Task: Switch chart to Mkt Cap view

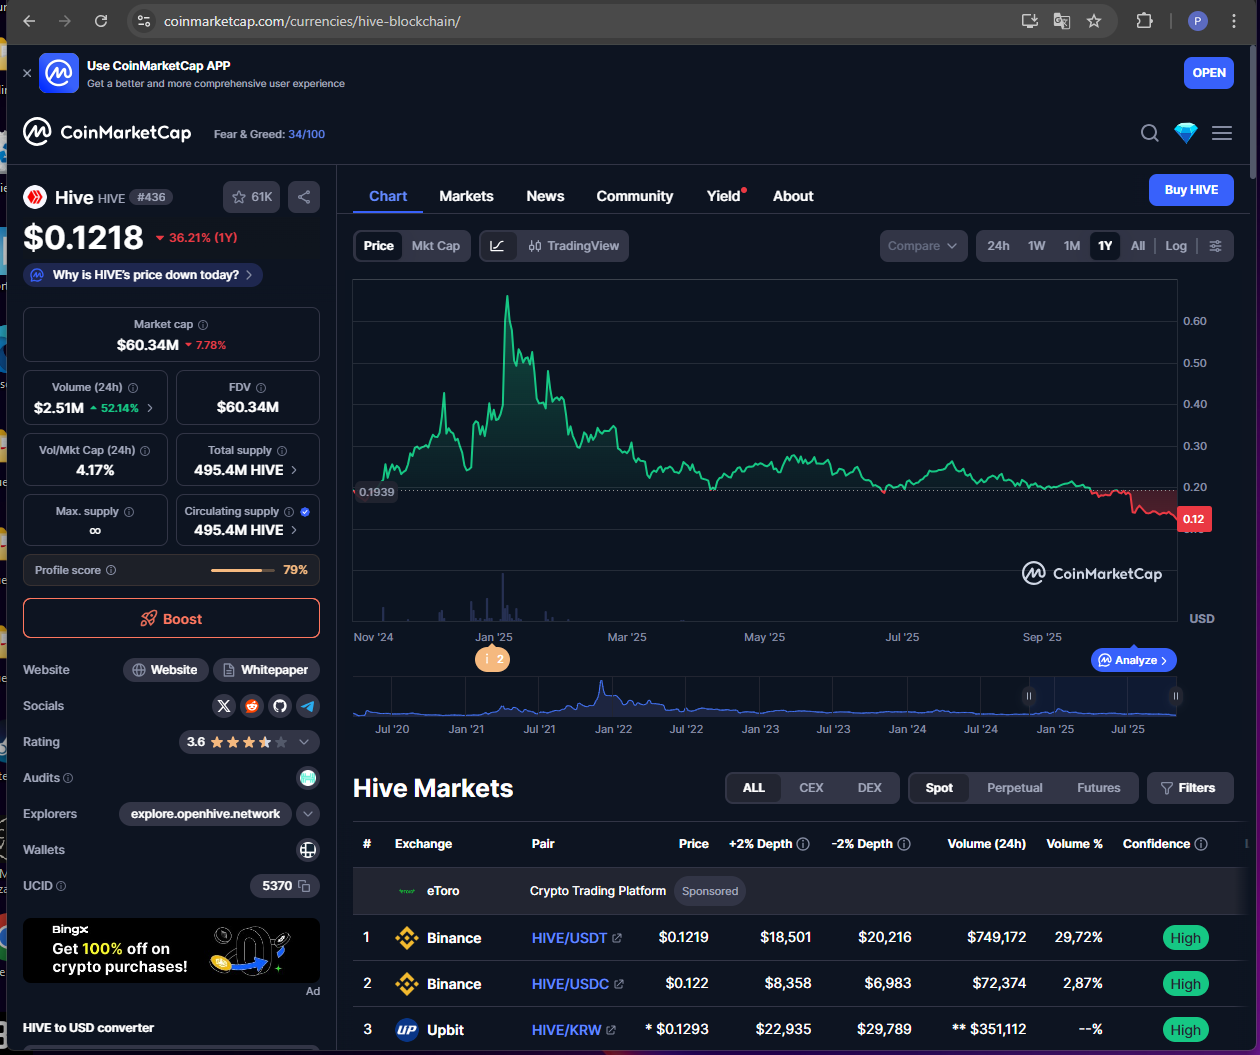Action: pos(436,246)
